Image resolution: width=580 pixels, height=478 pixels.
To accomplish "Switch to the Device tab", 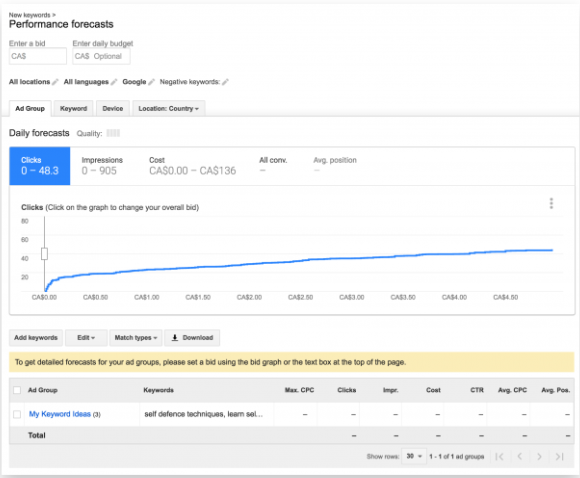I will [113, 108].
